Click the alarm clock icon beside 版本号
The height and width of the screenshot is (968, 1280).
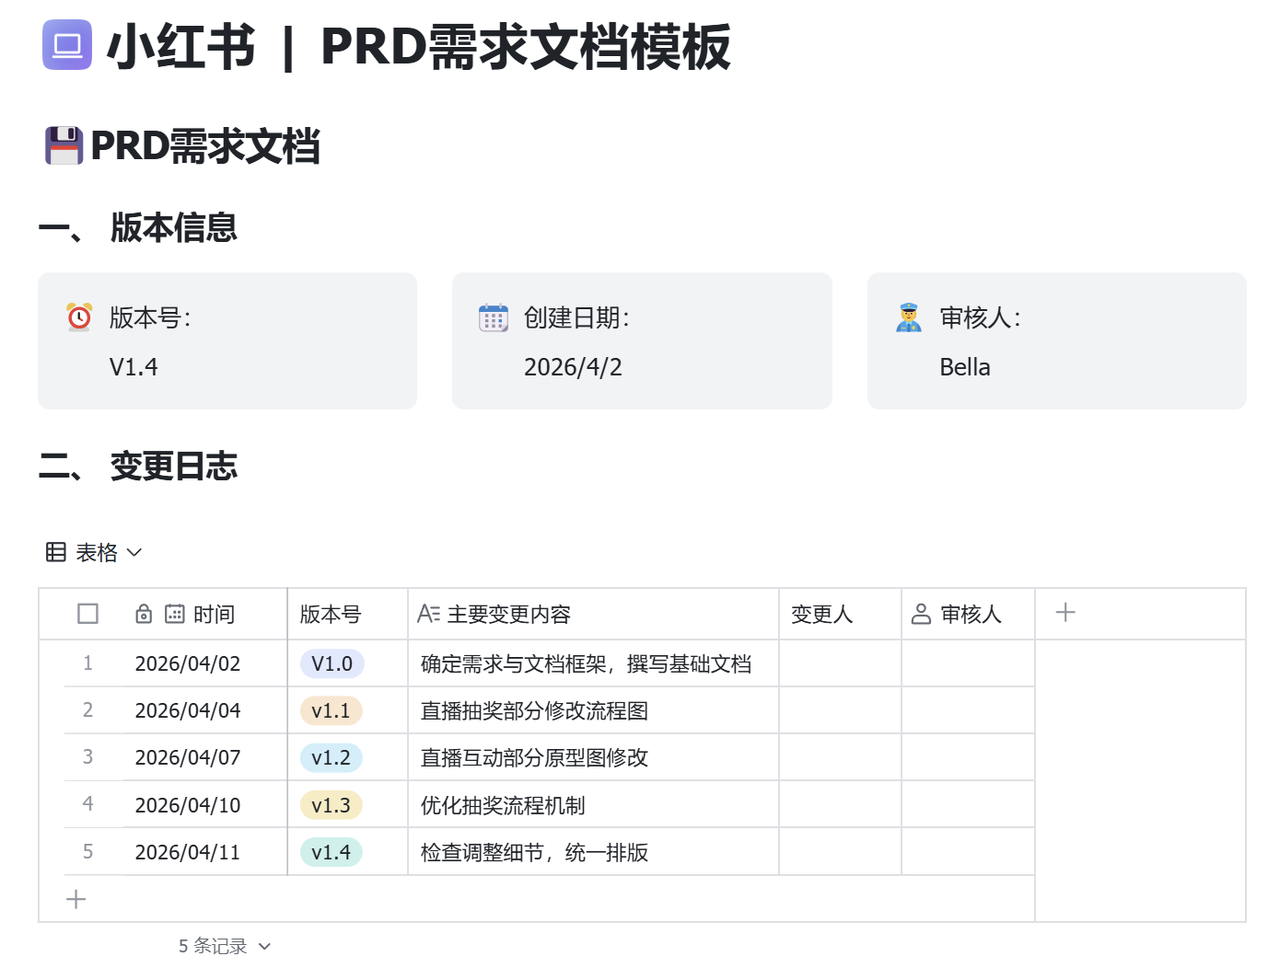coord(79,317)
